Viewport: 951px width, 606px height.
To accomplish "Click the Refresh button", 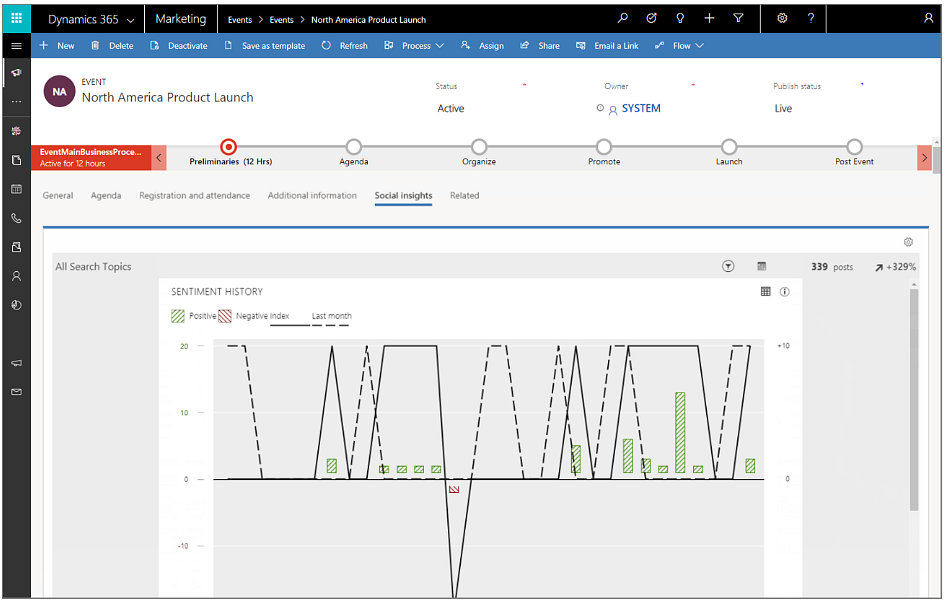I will pos(344,45).
